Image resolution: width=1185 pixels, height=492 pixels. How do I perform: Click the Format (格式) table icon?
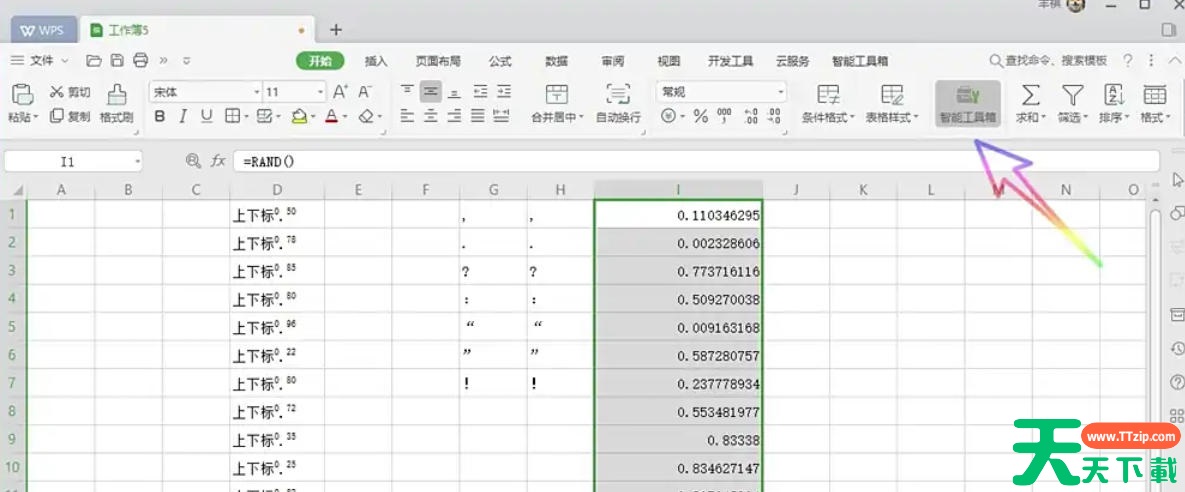(1155, 95)
